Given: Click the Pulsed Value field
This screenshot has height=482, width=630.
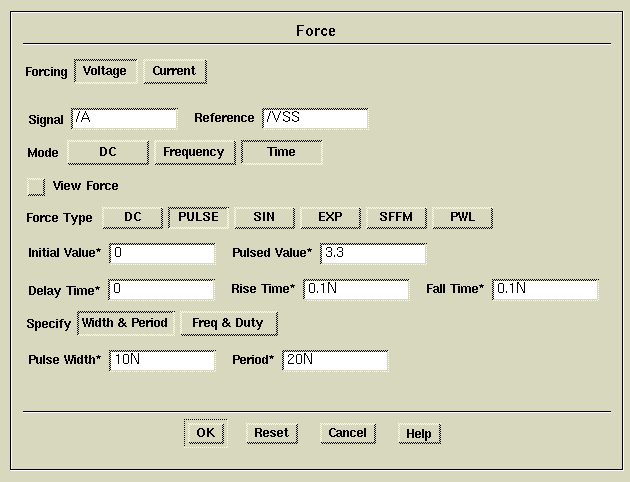Looking at the screenshot, I should [x=373, y=253].
